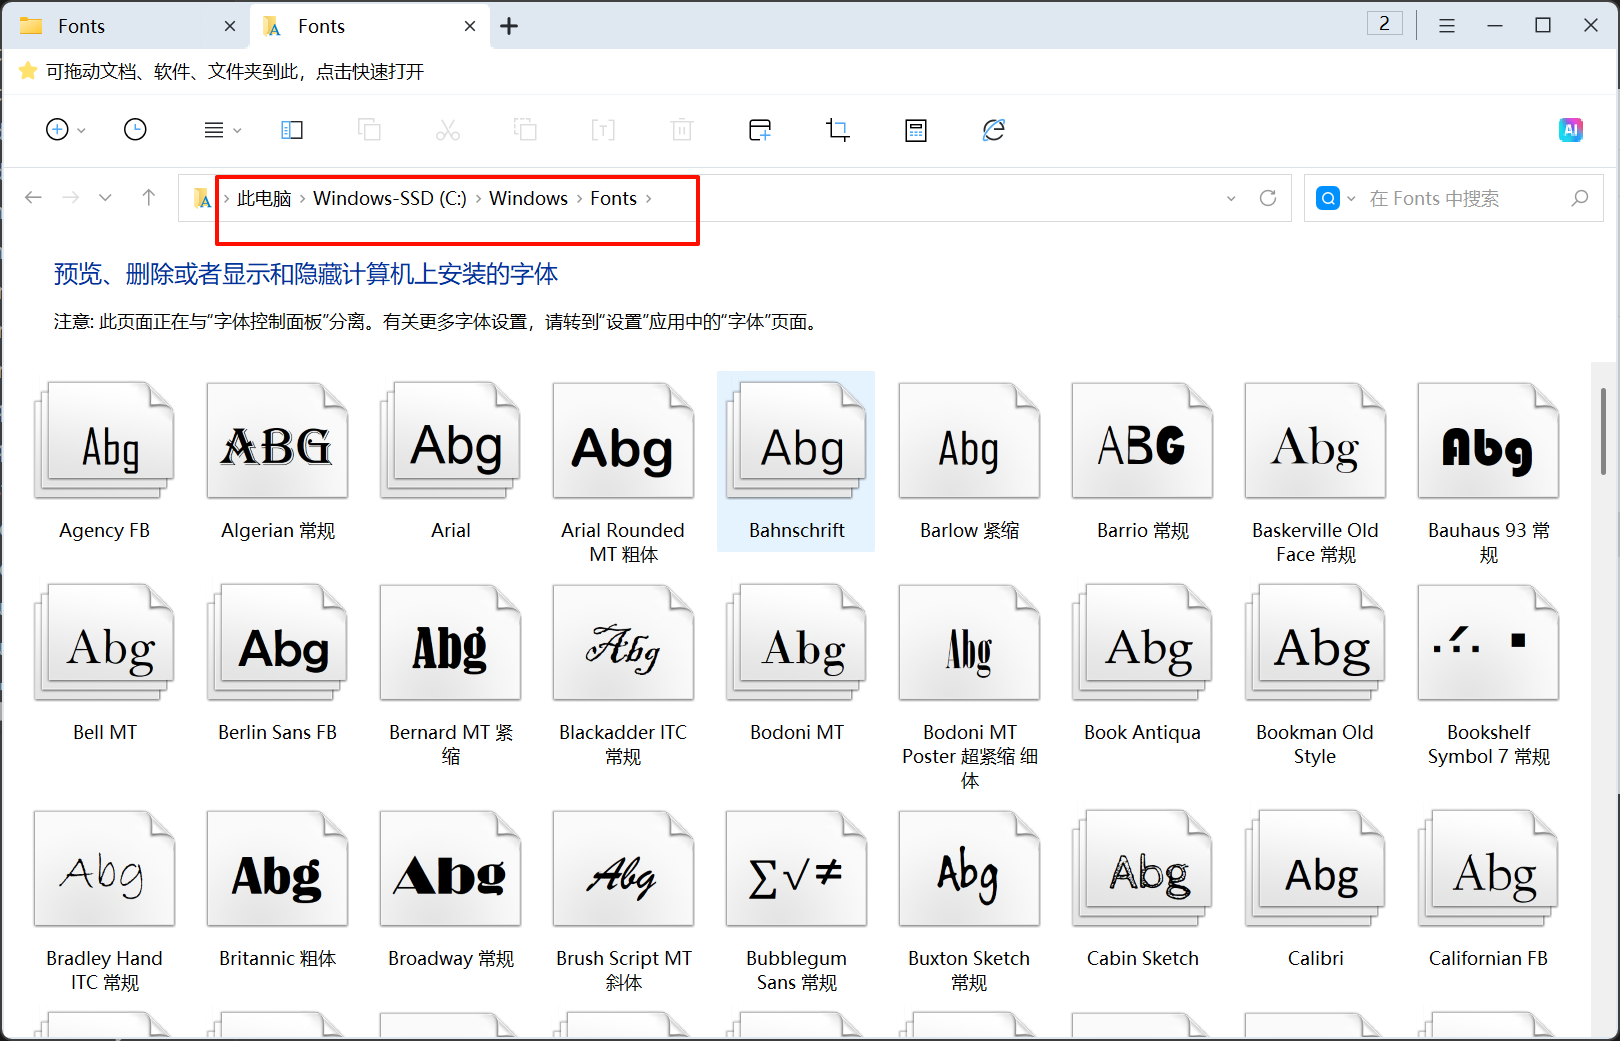Click 此电脑 in the address breadcrumb
Image resolution: width=1620 pixels, height=1041 pixels.
pyautogui.click(x=264, y=198)
